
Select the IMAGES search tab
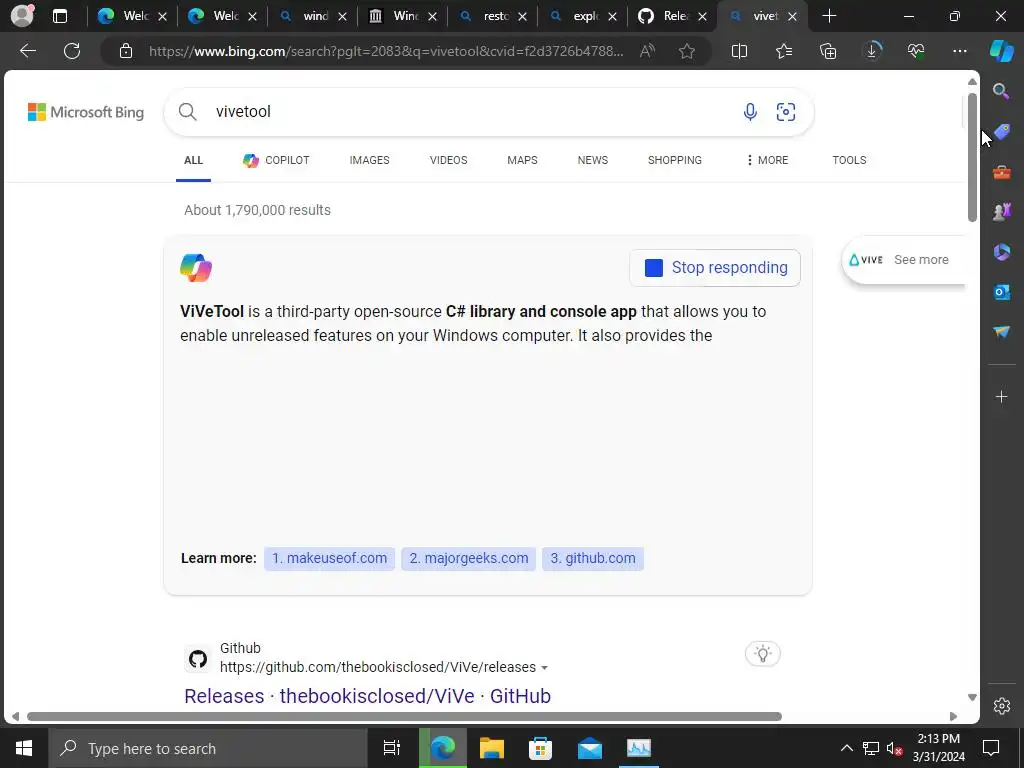[x=370, y=160]
